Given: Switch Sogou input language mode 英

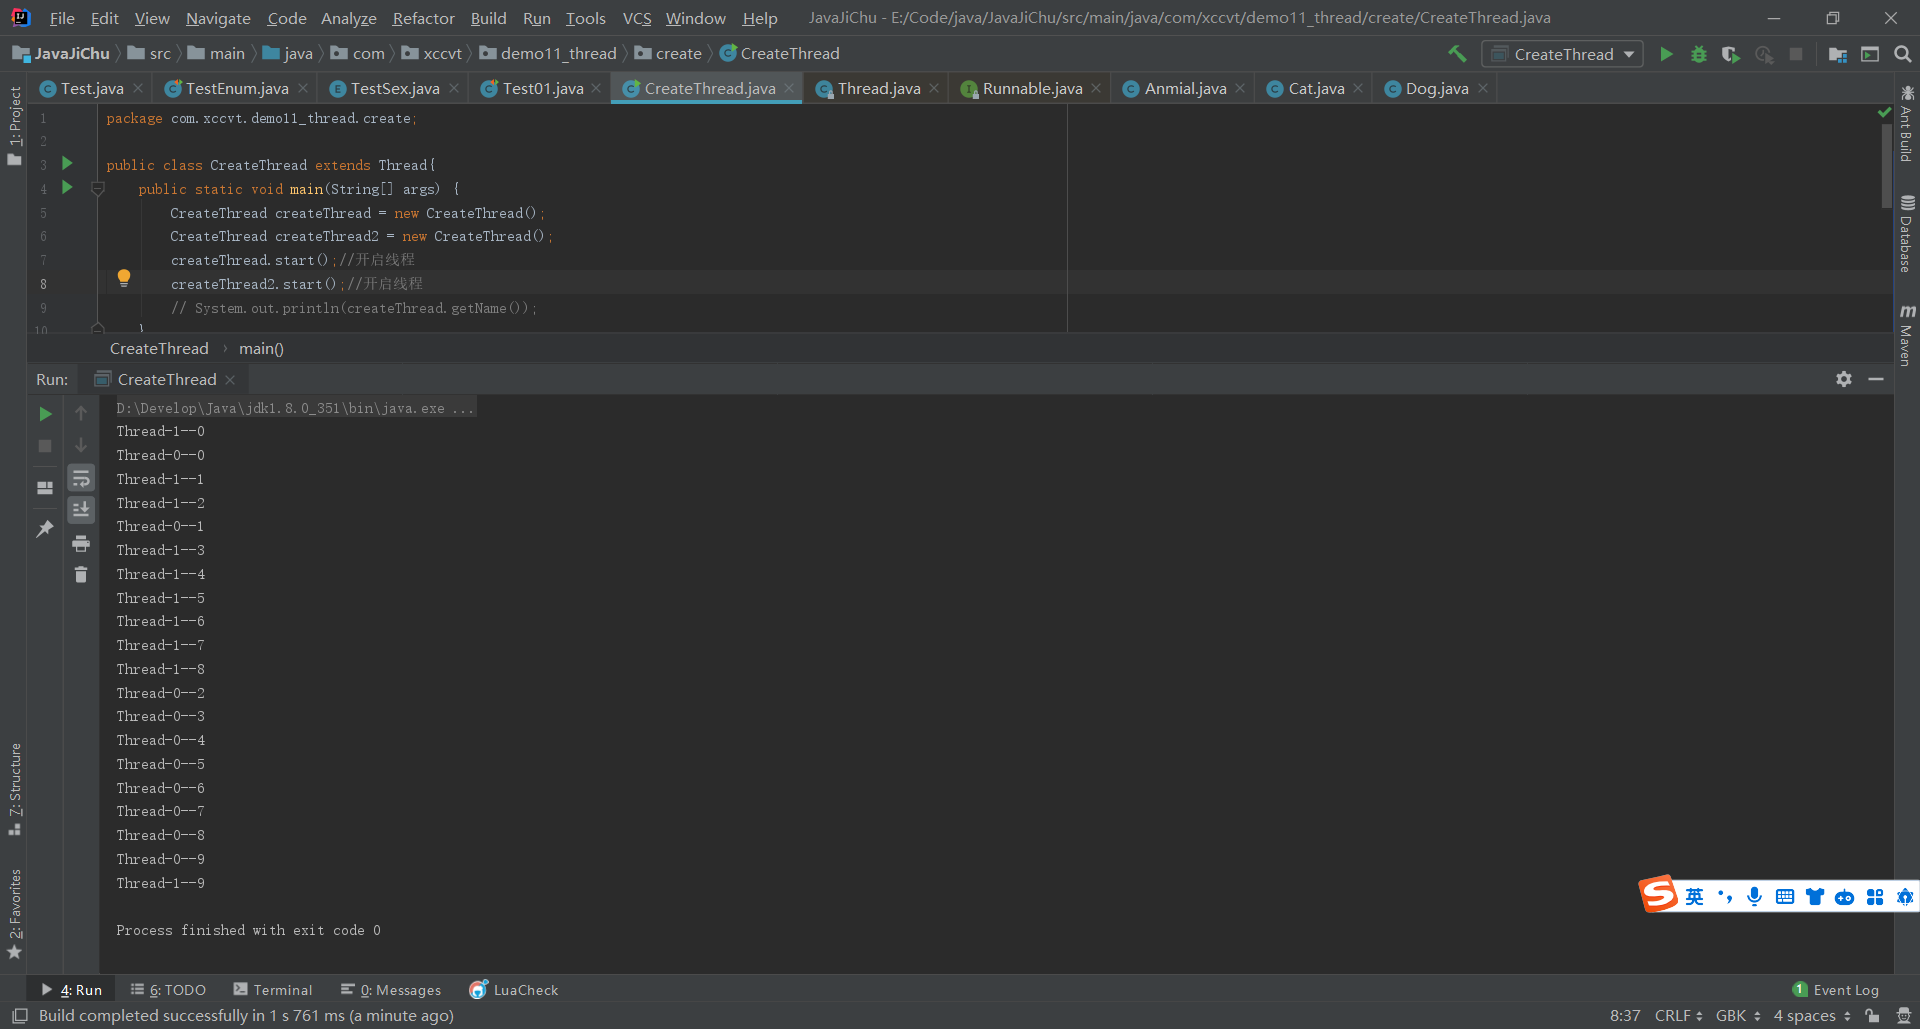Looking at the screenshot, I should pyautogui.click(x=1694, y=896).
